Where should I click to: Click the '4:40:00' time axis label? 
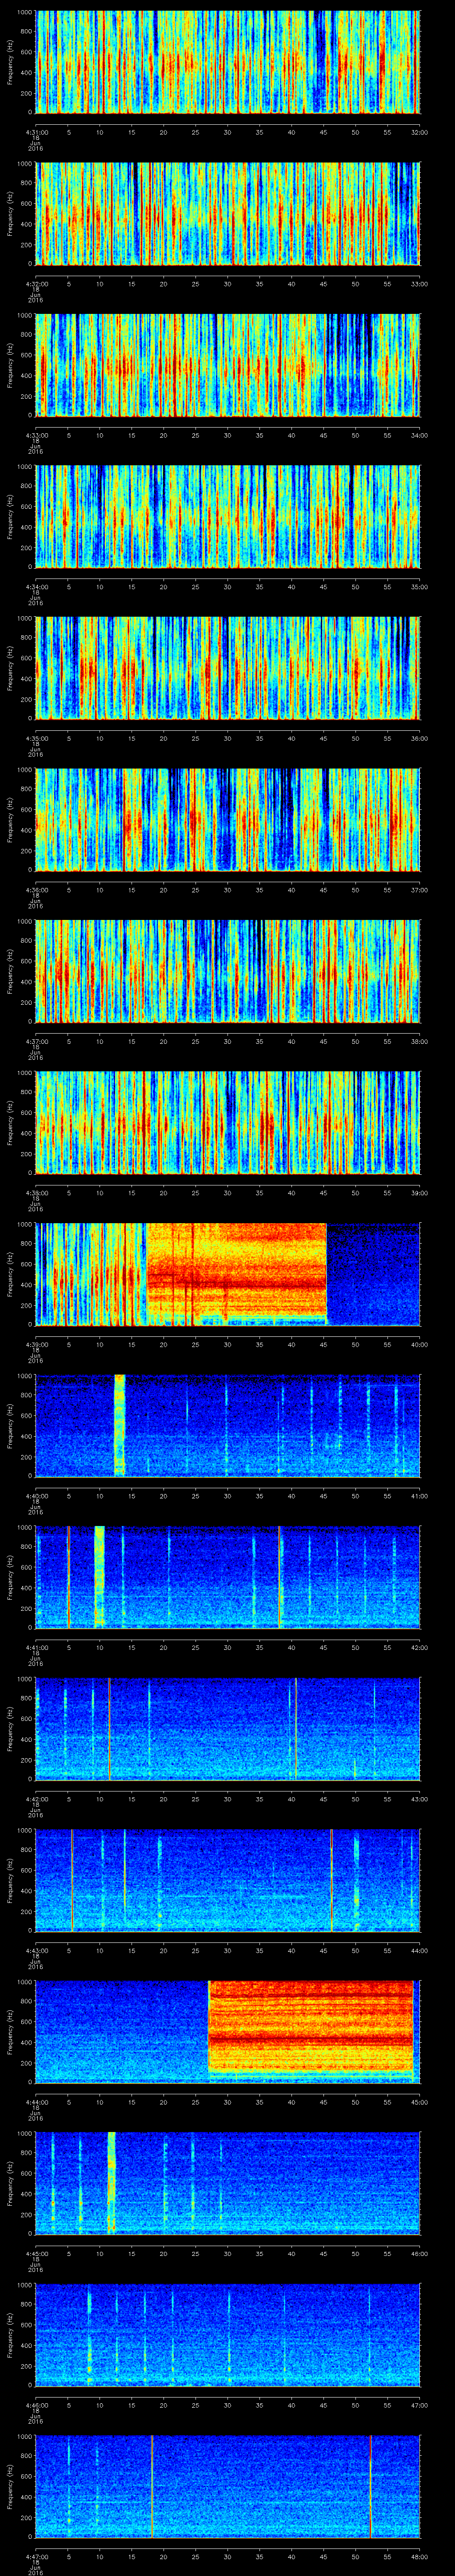coord(36,1495)
